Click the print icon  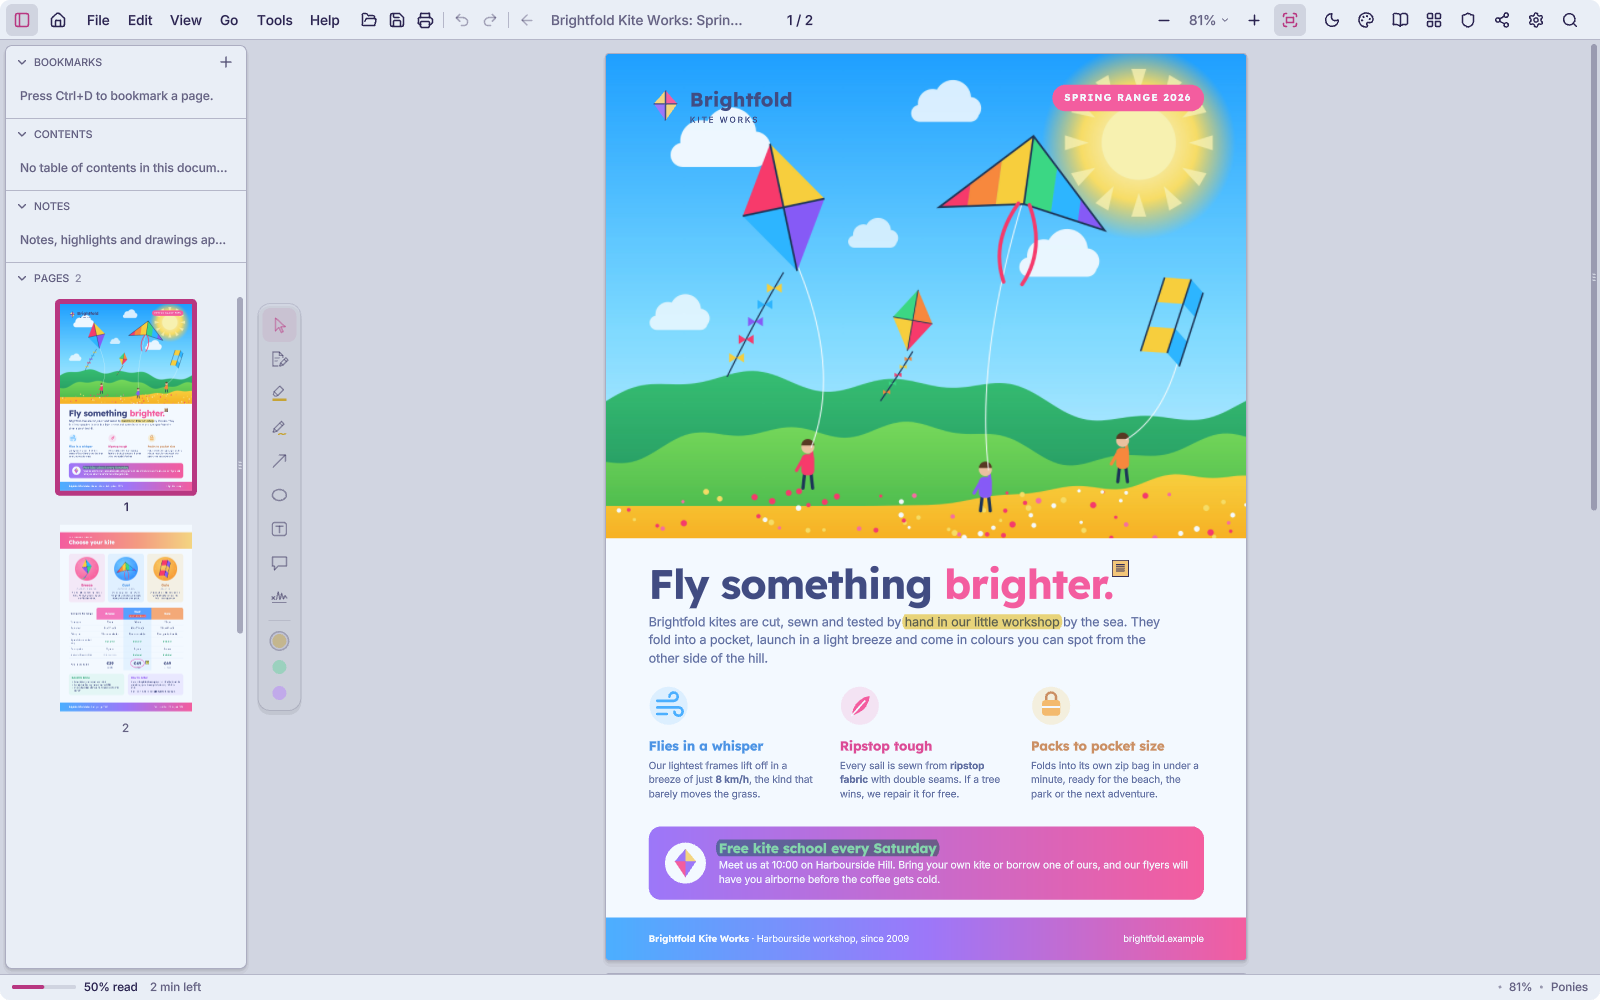tap(425, 20)
